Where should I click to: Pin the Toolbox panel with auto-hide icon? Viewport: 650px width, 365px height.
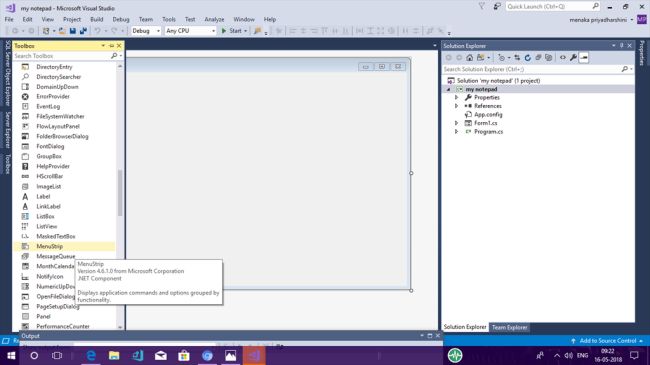[111, 46]
